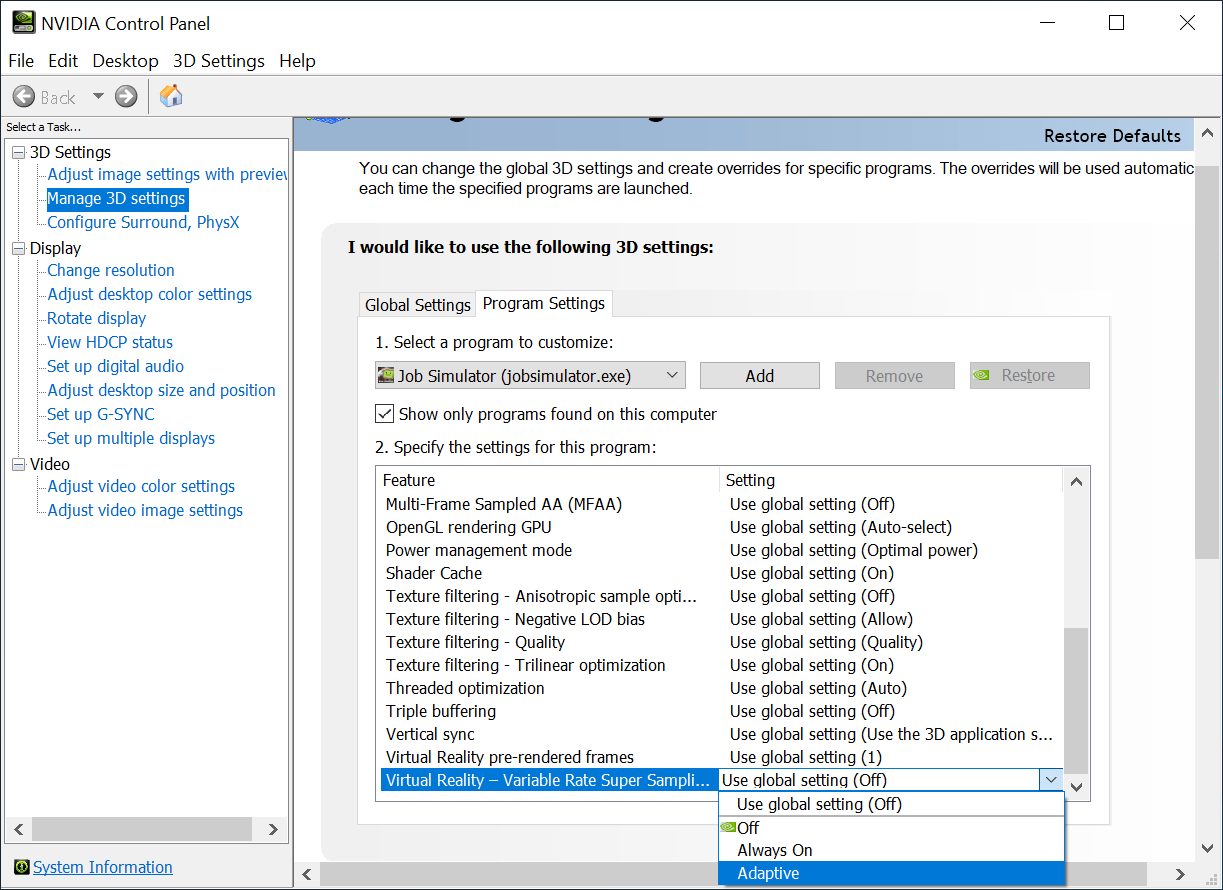The height and width of the screenshot is (890, 1223).
Task: Select OpenGL rendering GPU row
Action: coord(720,527)
